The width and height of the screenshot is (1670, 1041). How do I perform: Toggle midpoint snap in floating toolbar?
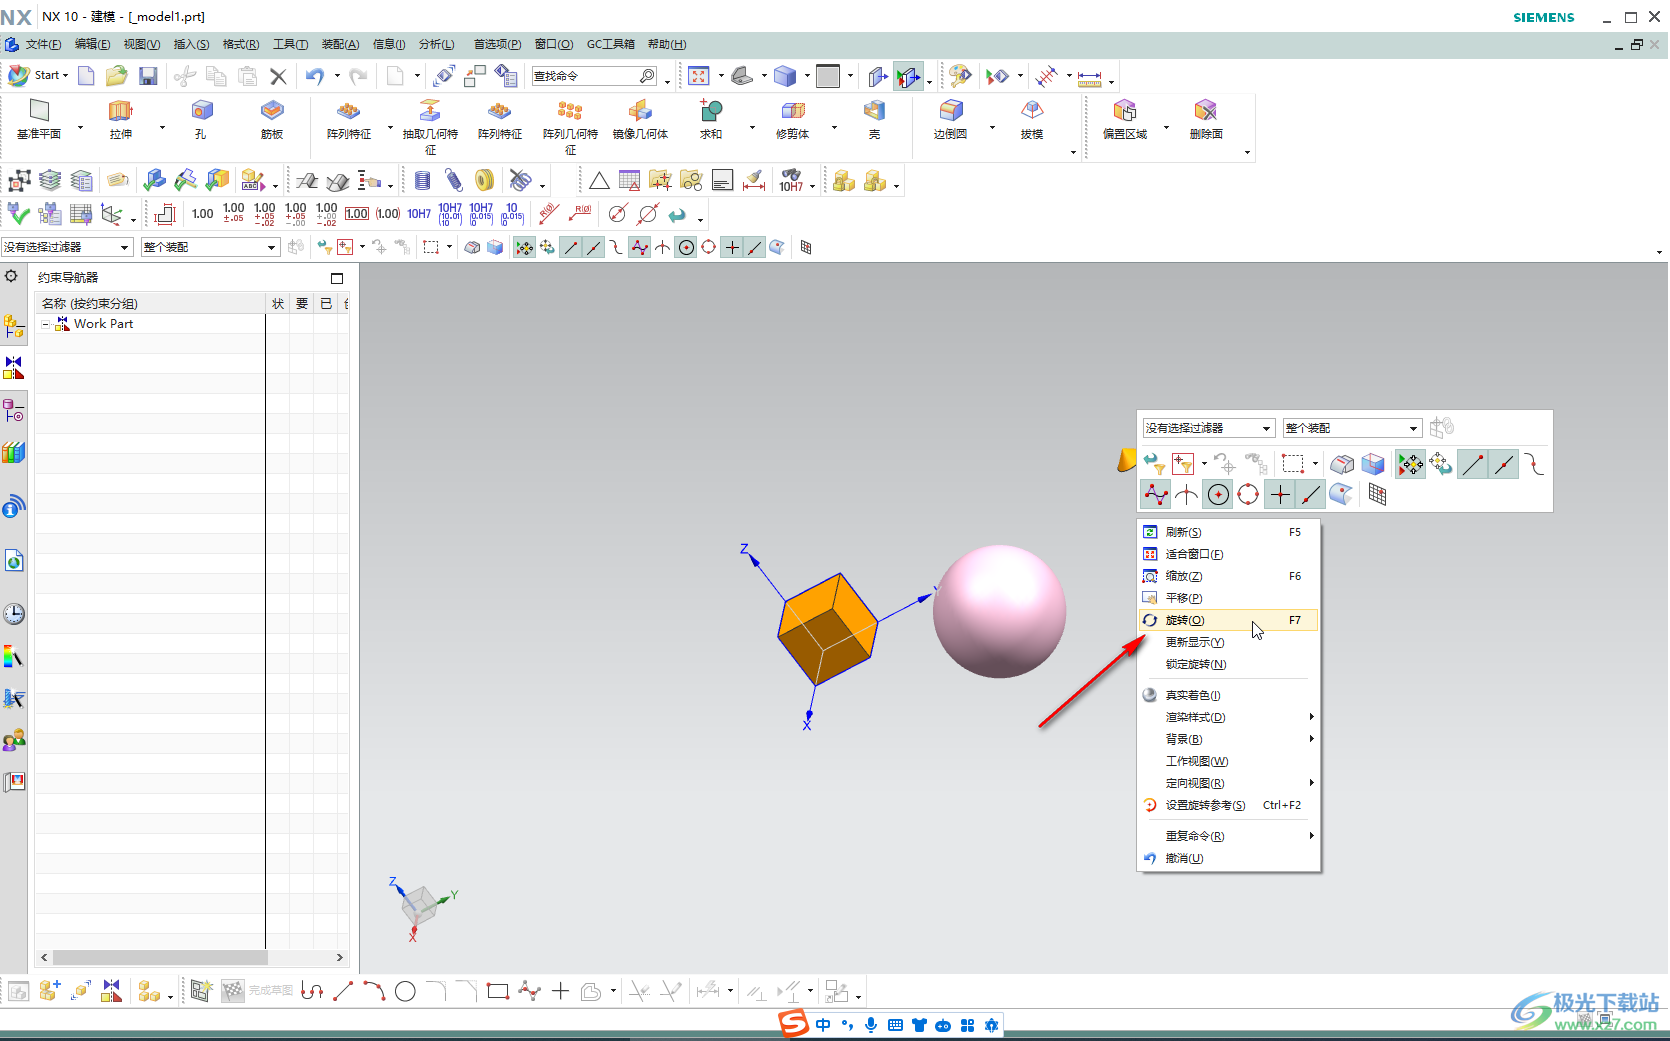[x=1504, y=464]
